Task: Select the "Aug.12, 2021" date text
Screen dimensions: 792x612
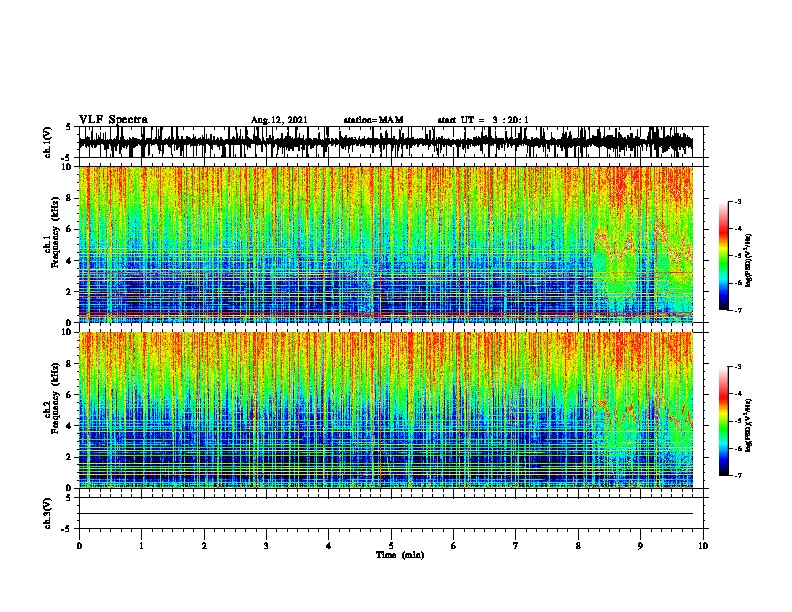Action: [x=279, y=120]
